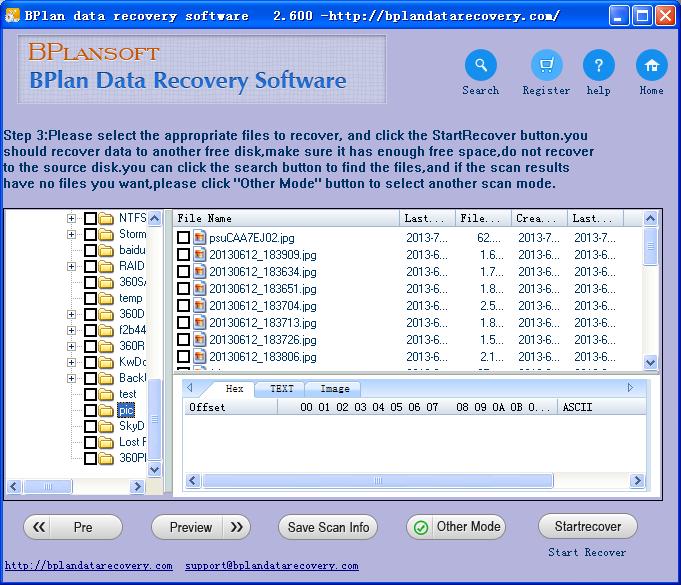Expand the KwDc tree node
The width and height of the screenshot is (681, 585).
click(x=71, y=362)
